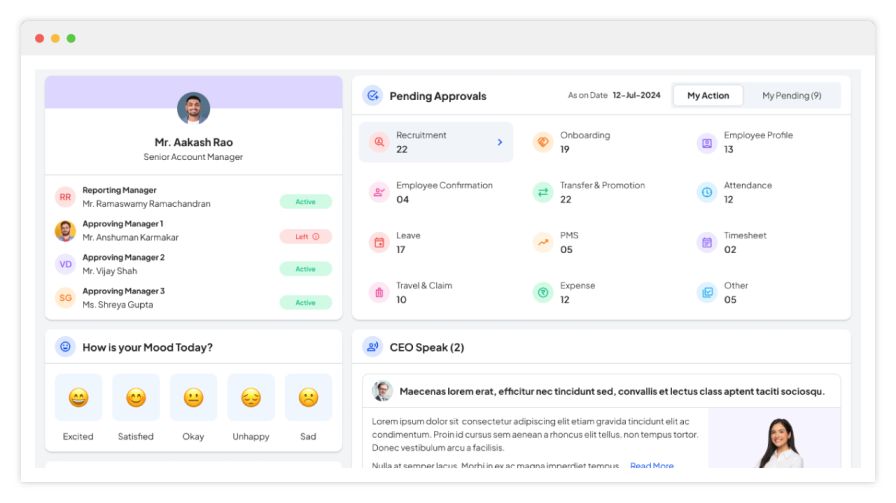Select the Other approvals icon
The height and width of the screenshot is (503, 896).
(x=707, y=293)
